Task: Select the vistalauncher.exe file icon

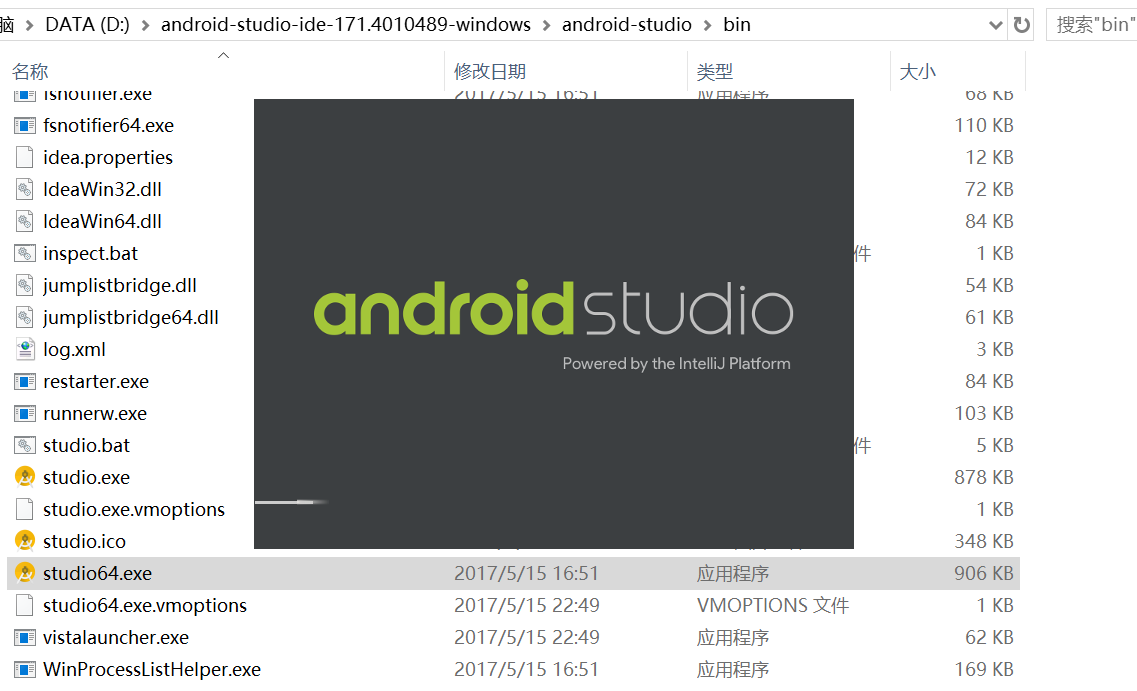Action: 25,637
